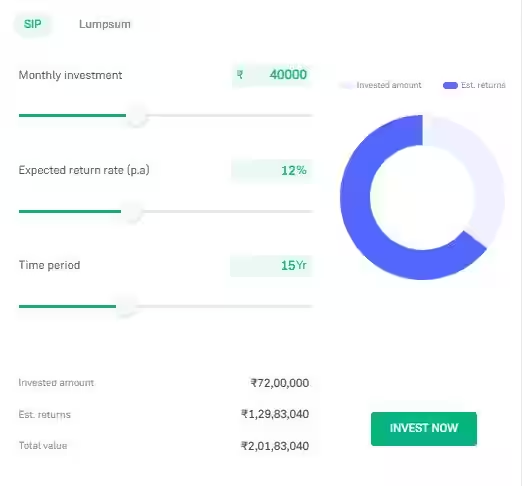Click the light Invested amount donut segment
This screenshot has width=523, height=486.
[488, 187]
